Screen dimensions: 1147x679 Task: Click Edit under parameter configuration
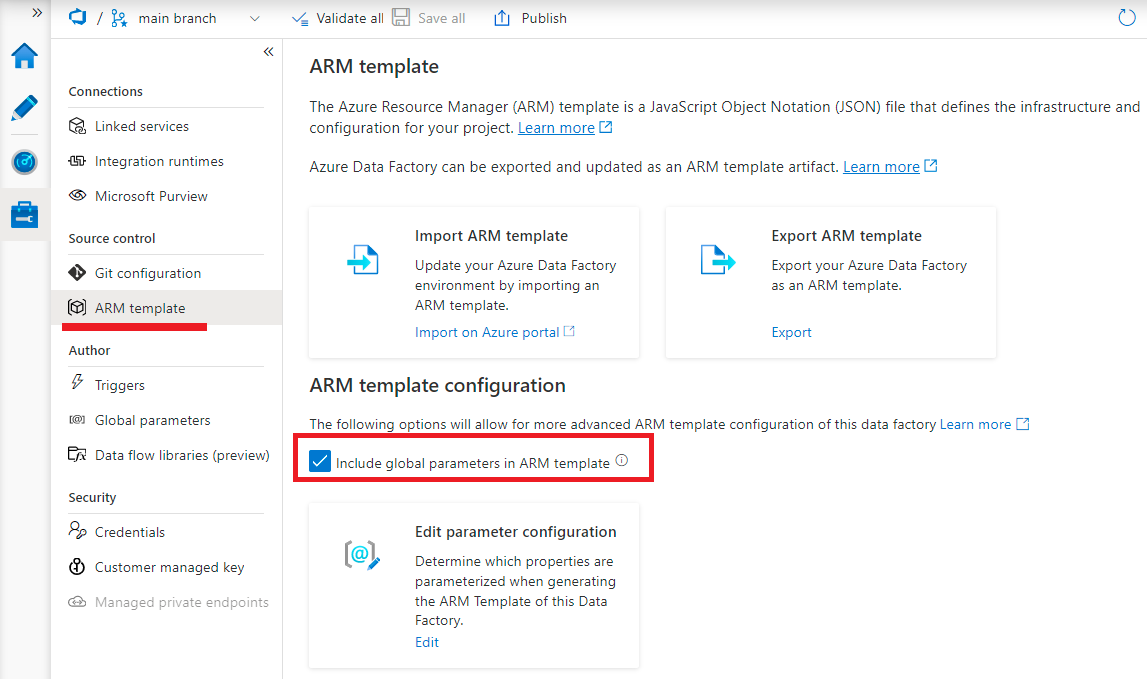click(427, 642)
